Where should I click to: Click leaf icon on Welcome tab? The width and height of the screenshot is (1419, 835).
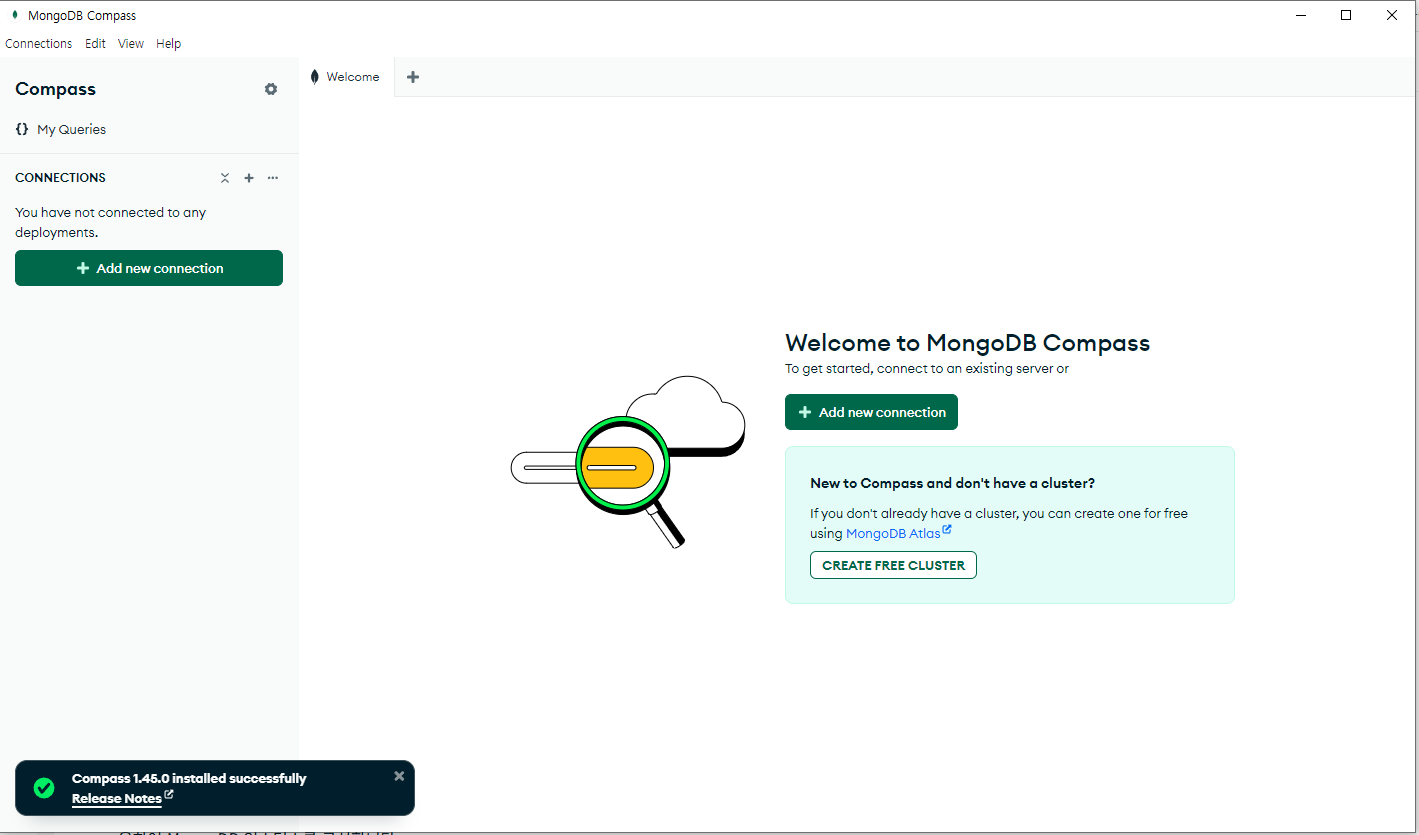(x=315, y=77)
